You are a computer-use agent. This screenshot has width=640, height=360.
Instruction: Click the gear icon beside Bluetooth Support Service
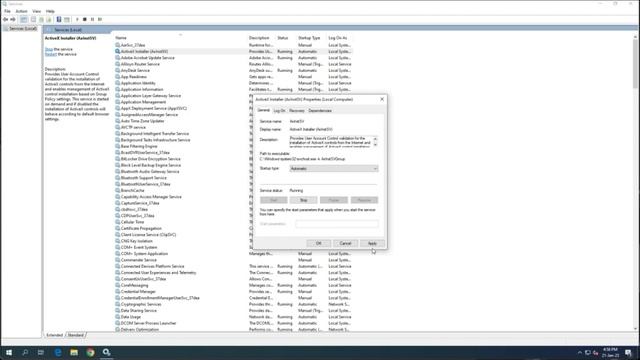(118, 178)
